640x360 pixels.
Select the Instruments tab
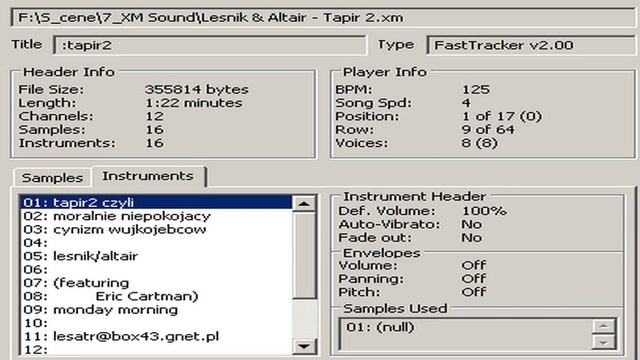[x=148, y=176]
